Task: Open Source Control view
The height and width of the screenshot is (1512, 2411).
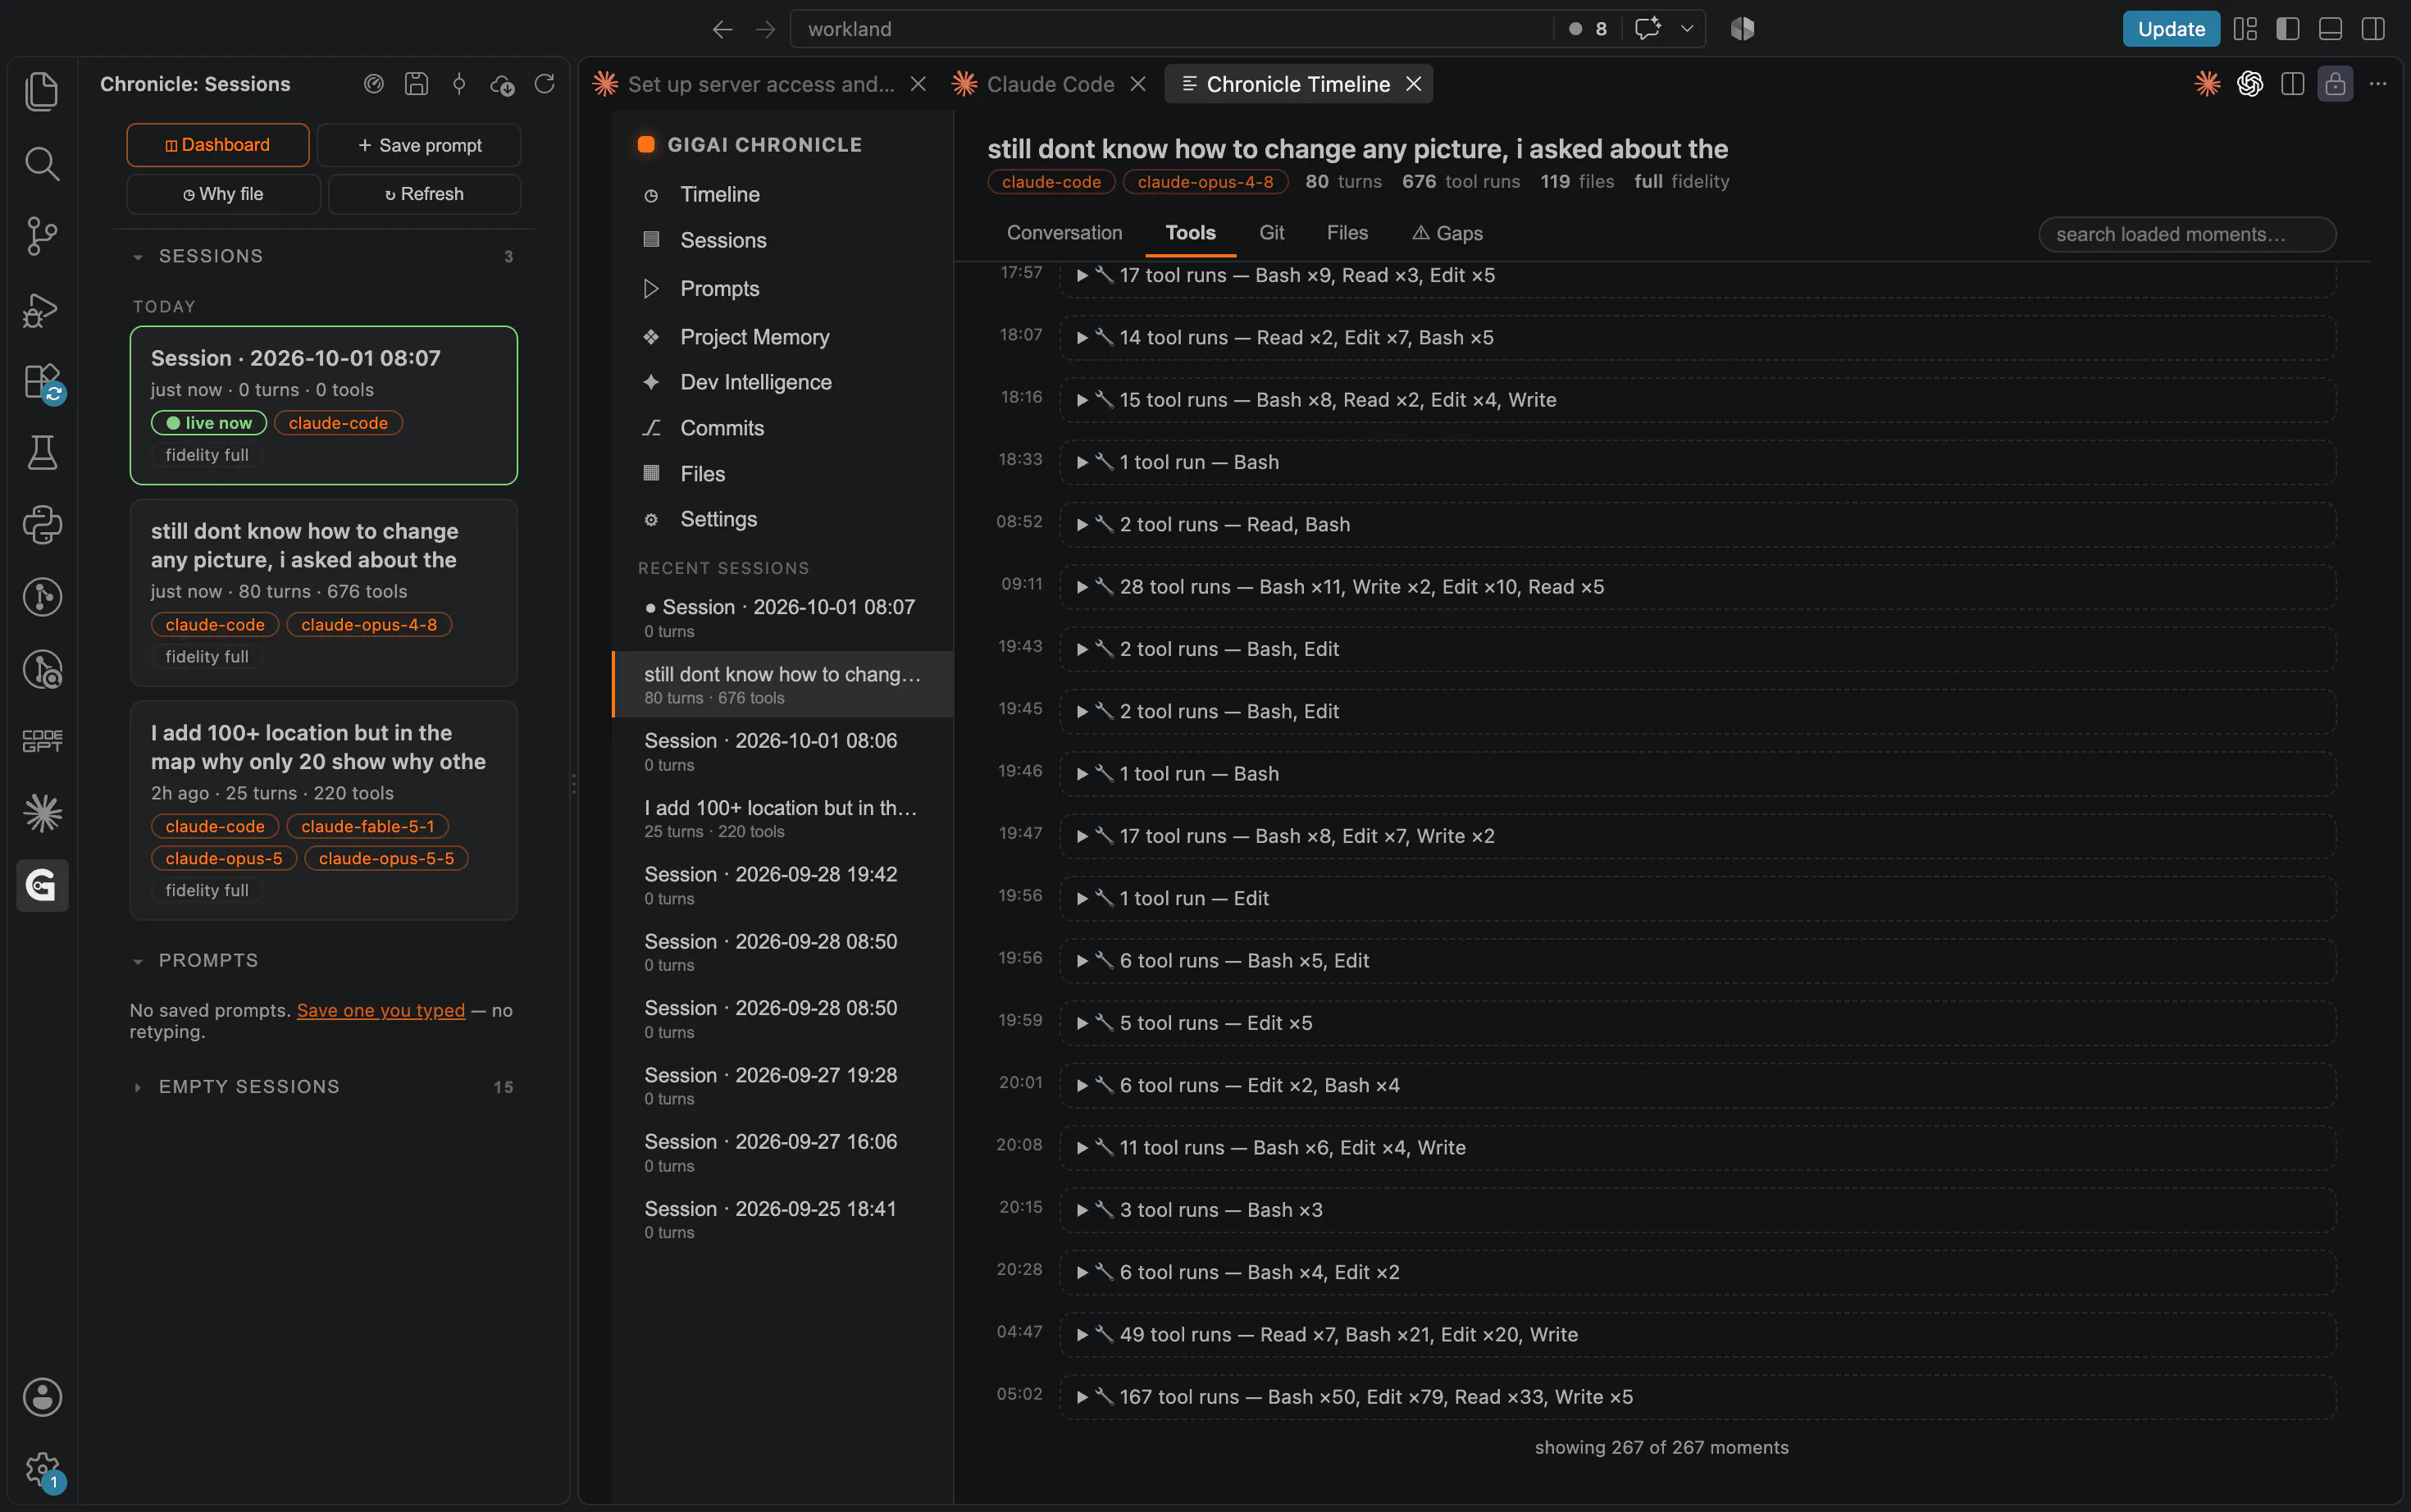Action: coord(42,236)
